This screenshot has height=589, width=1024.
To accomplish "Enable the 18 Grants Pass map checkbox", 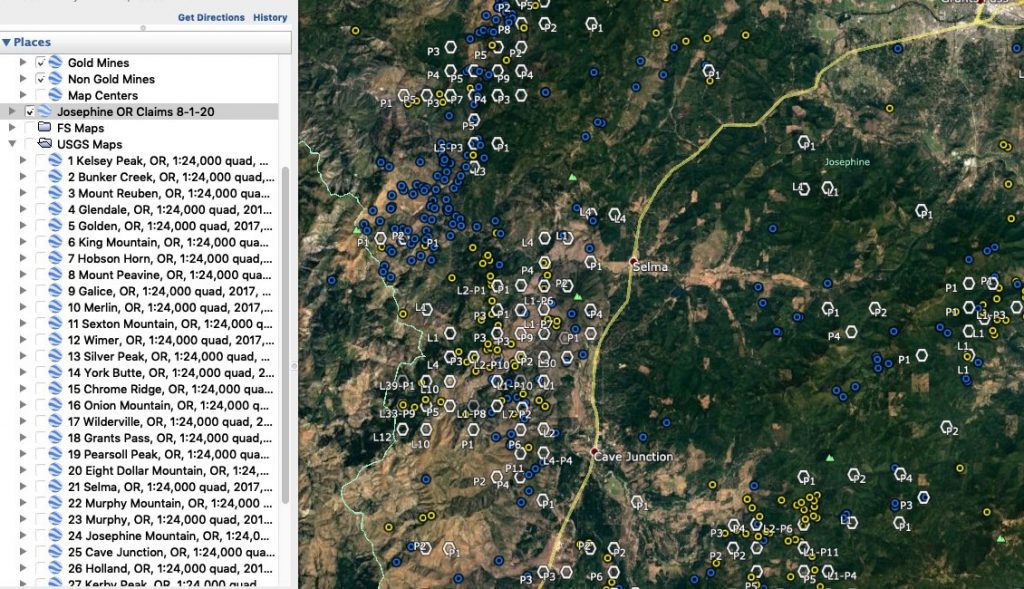I will pos(41,438).
